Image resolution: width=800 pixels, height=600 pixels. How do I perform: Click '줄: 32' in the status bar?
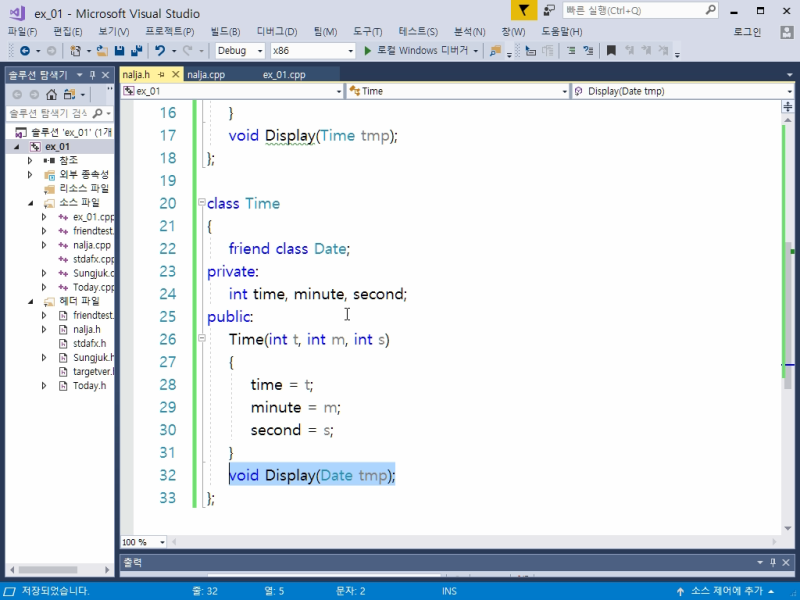click(x=205, y=591)
